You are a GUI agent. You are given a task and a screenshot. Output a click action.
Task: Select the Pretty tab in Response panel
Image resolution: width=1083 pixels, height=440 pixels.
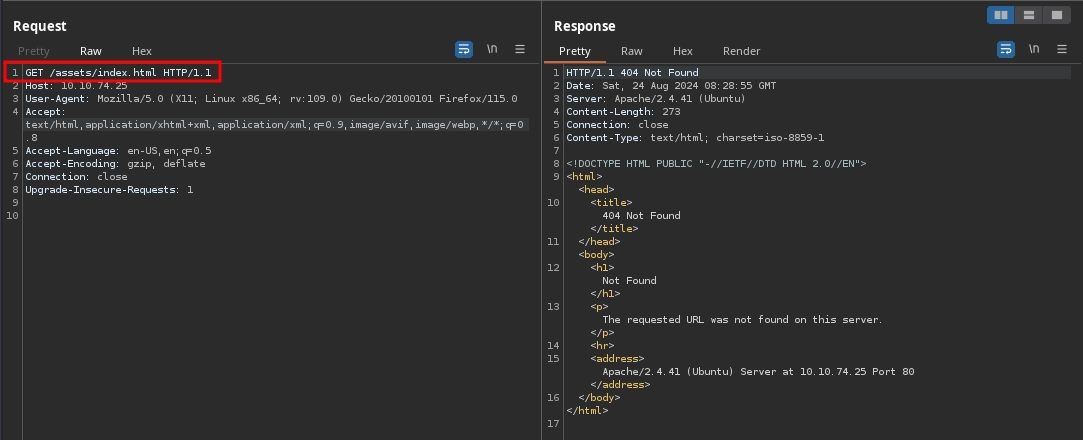[575, 51]
